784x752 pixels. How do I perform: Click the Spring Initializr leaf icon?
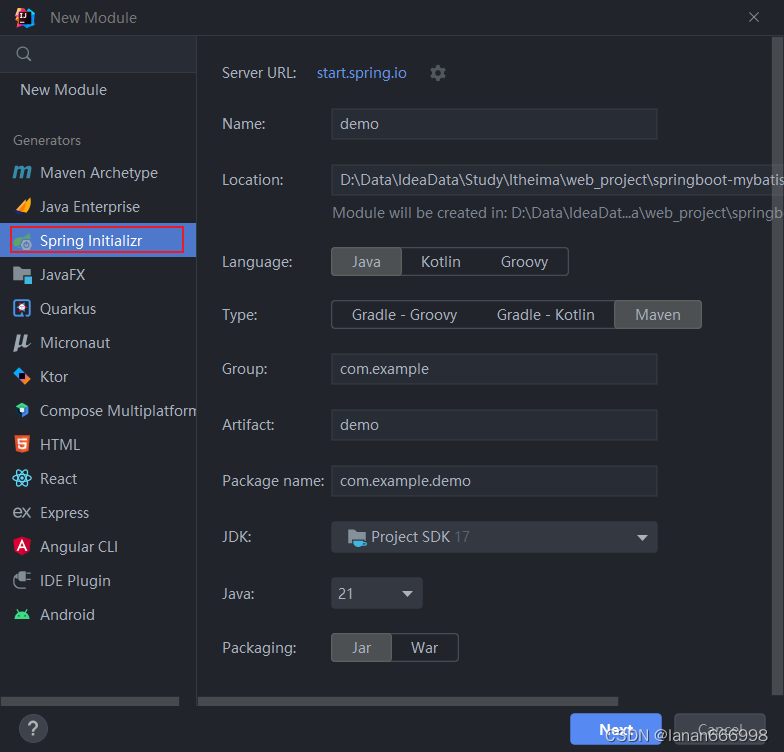22,242
